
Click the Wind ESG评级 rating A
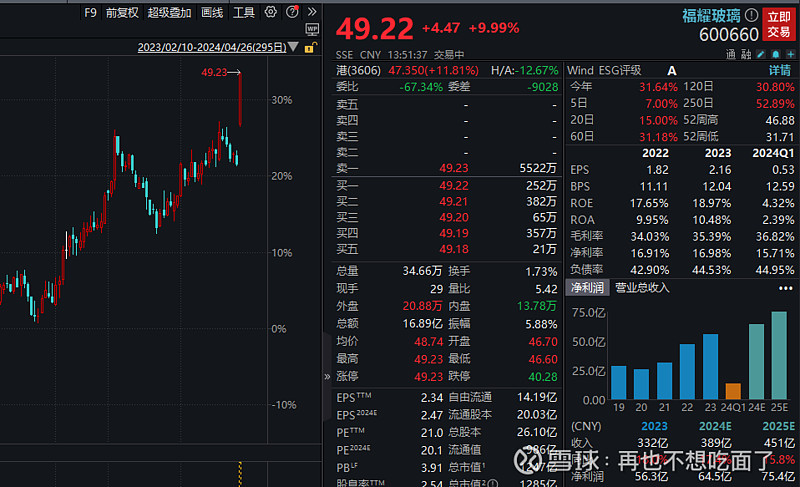[672, 70]
